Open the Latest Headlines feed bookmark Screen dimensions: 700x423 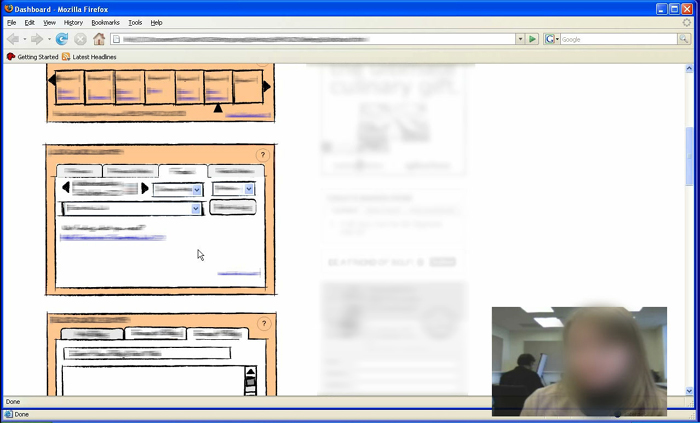pyautogui.click(x=89, y=57)
